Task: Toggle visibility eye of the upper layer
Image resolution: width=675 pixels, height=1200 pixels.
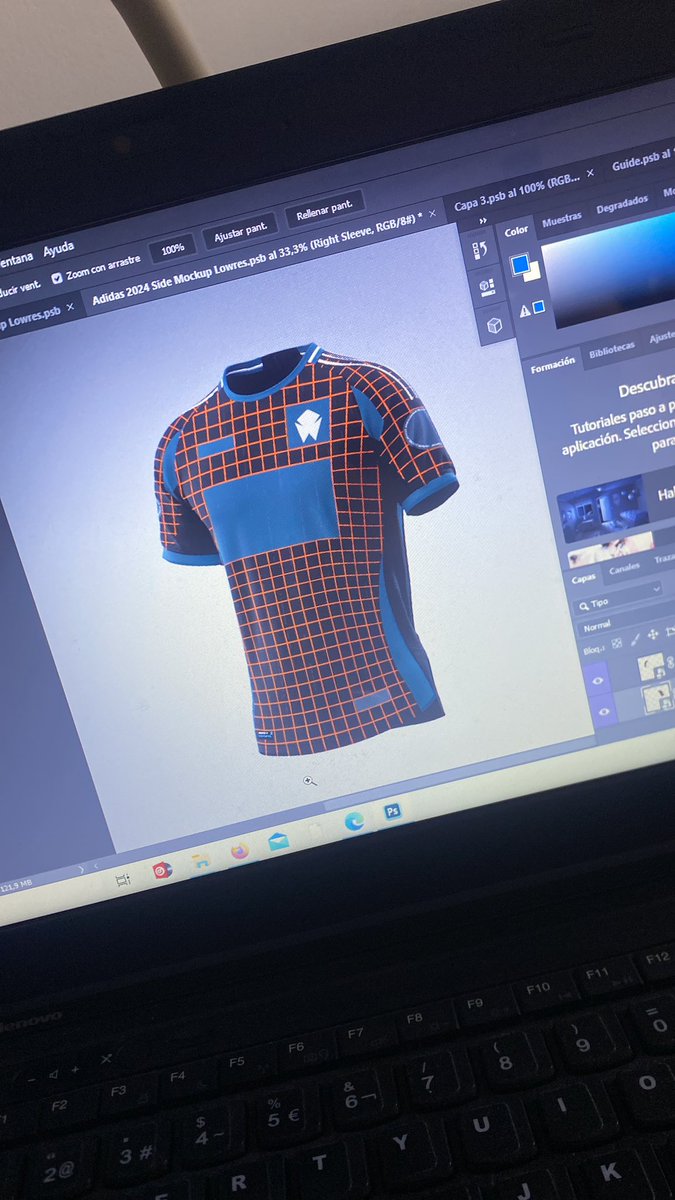Action: (x=598, y=679)
